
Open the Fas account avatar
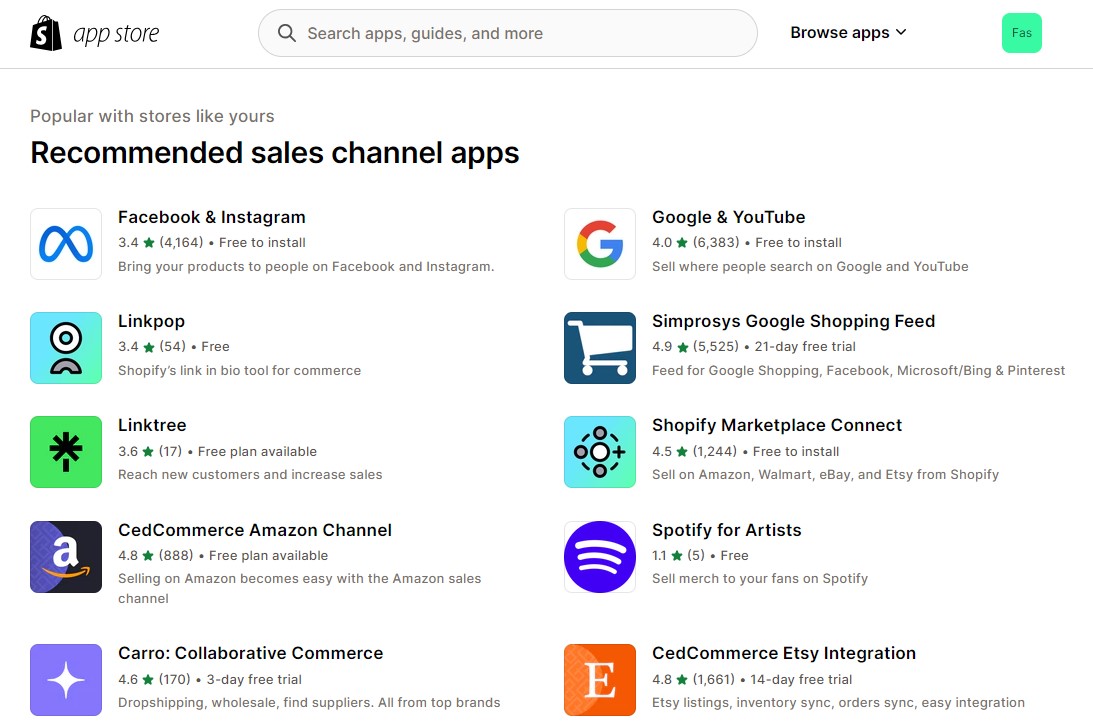click(x=1022, y=33)
